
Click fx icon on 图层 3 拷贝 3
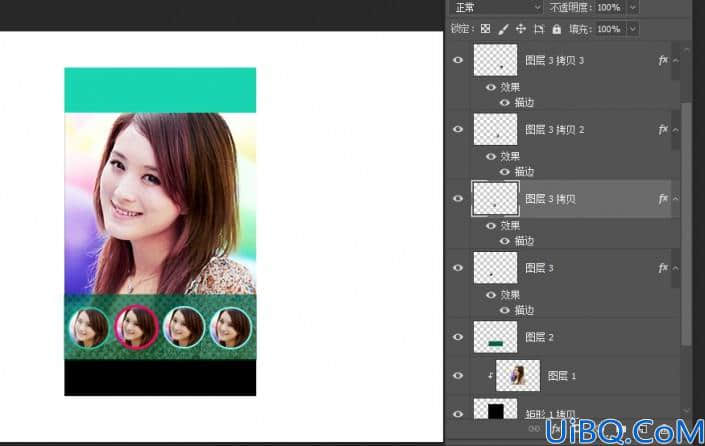663,60
